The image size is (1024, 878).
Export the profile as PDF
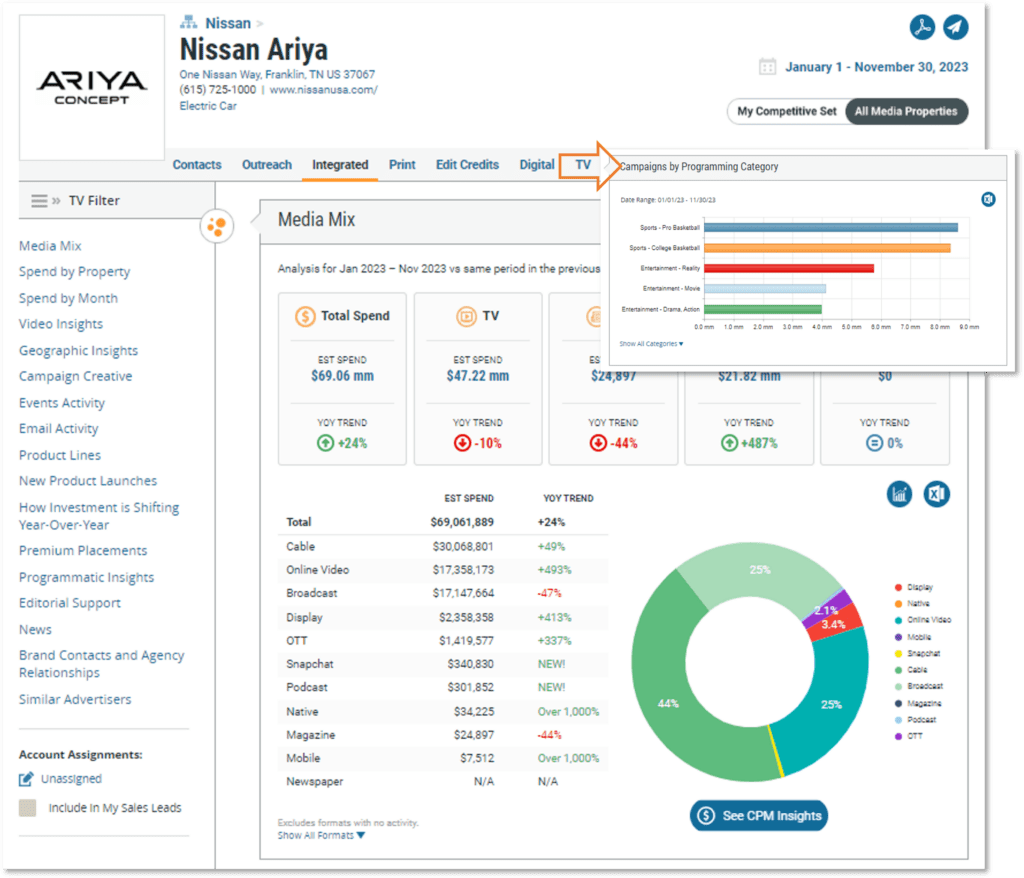pyautogui.click(x=921, y=27)
